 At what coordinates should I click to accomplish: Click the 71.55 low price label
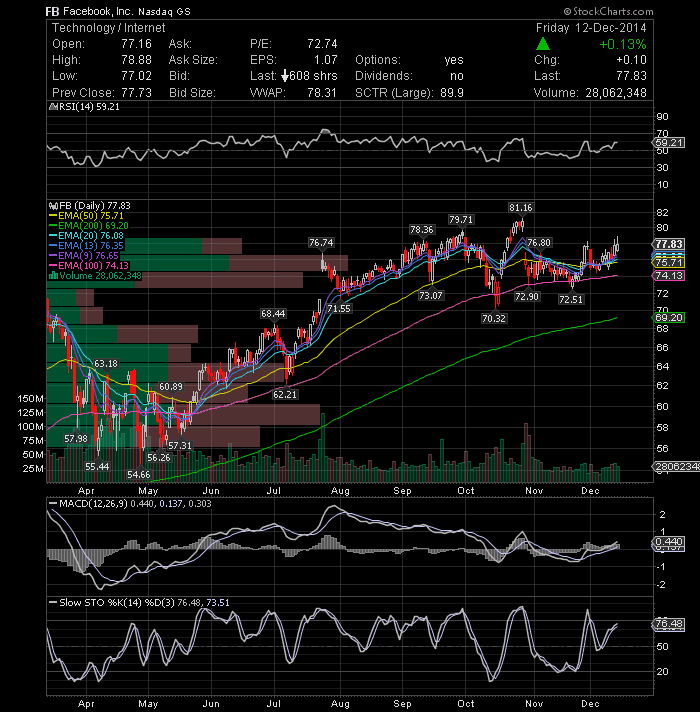coord(339,308)
